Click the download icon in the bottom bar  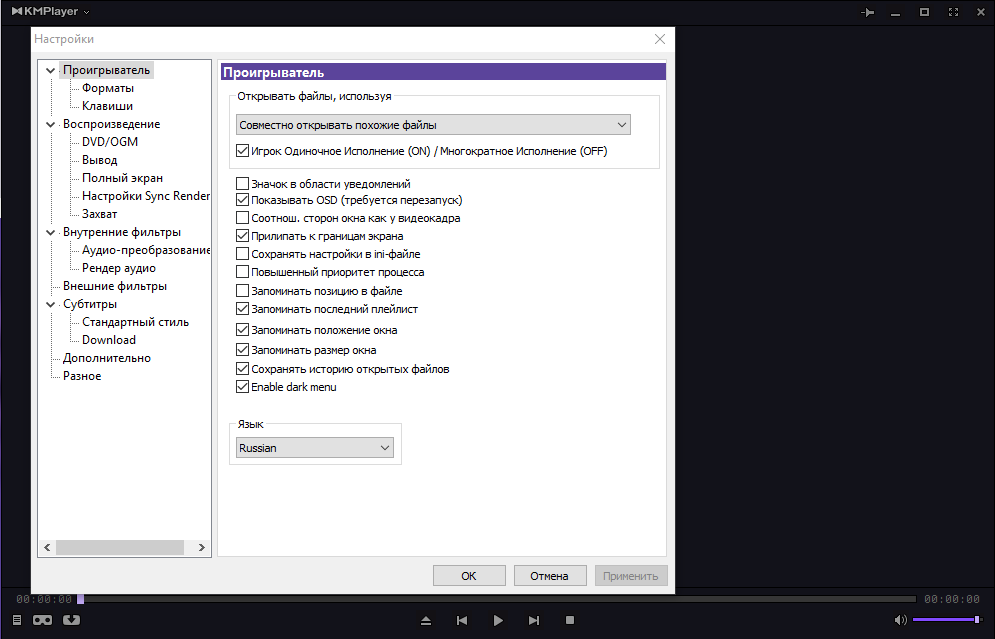(71, 620)
